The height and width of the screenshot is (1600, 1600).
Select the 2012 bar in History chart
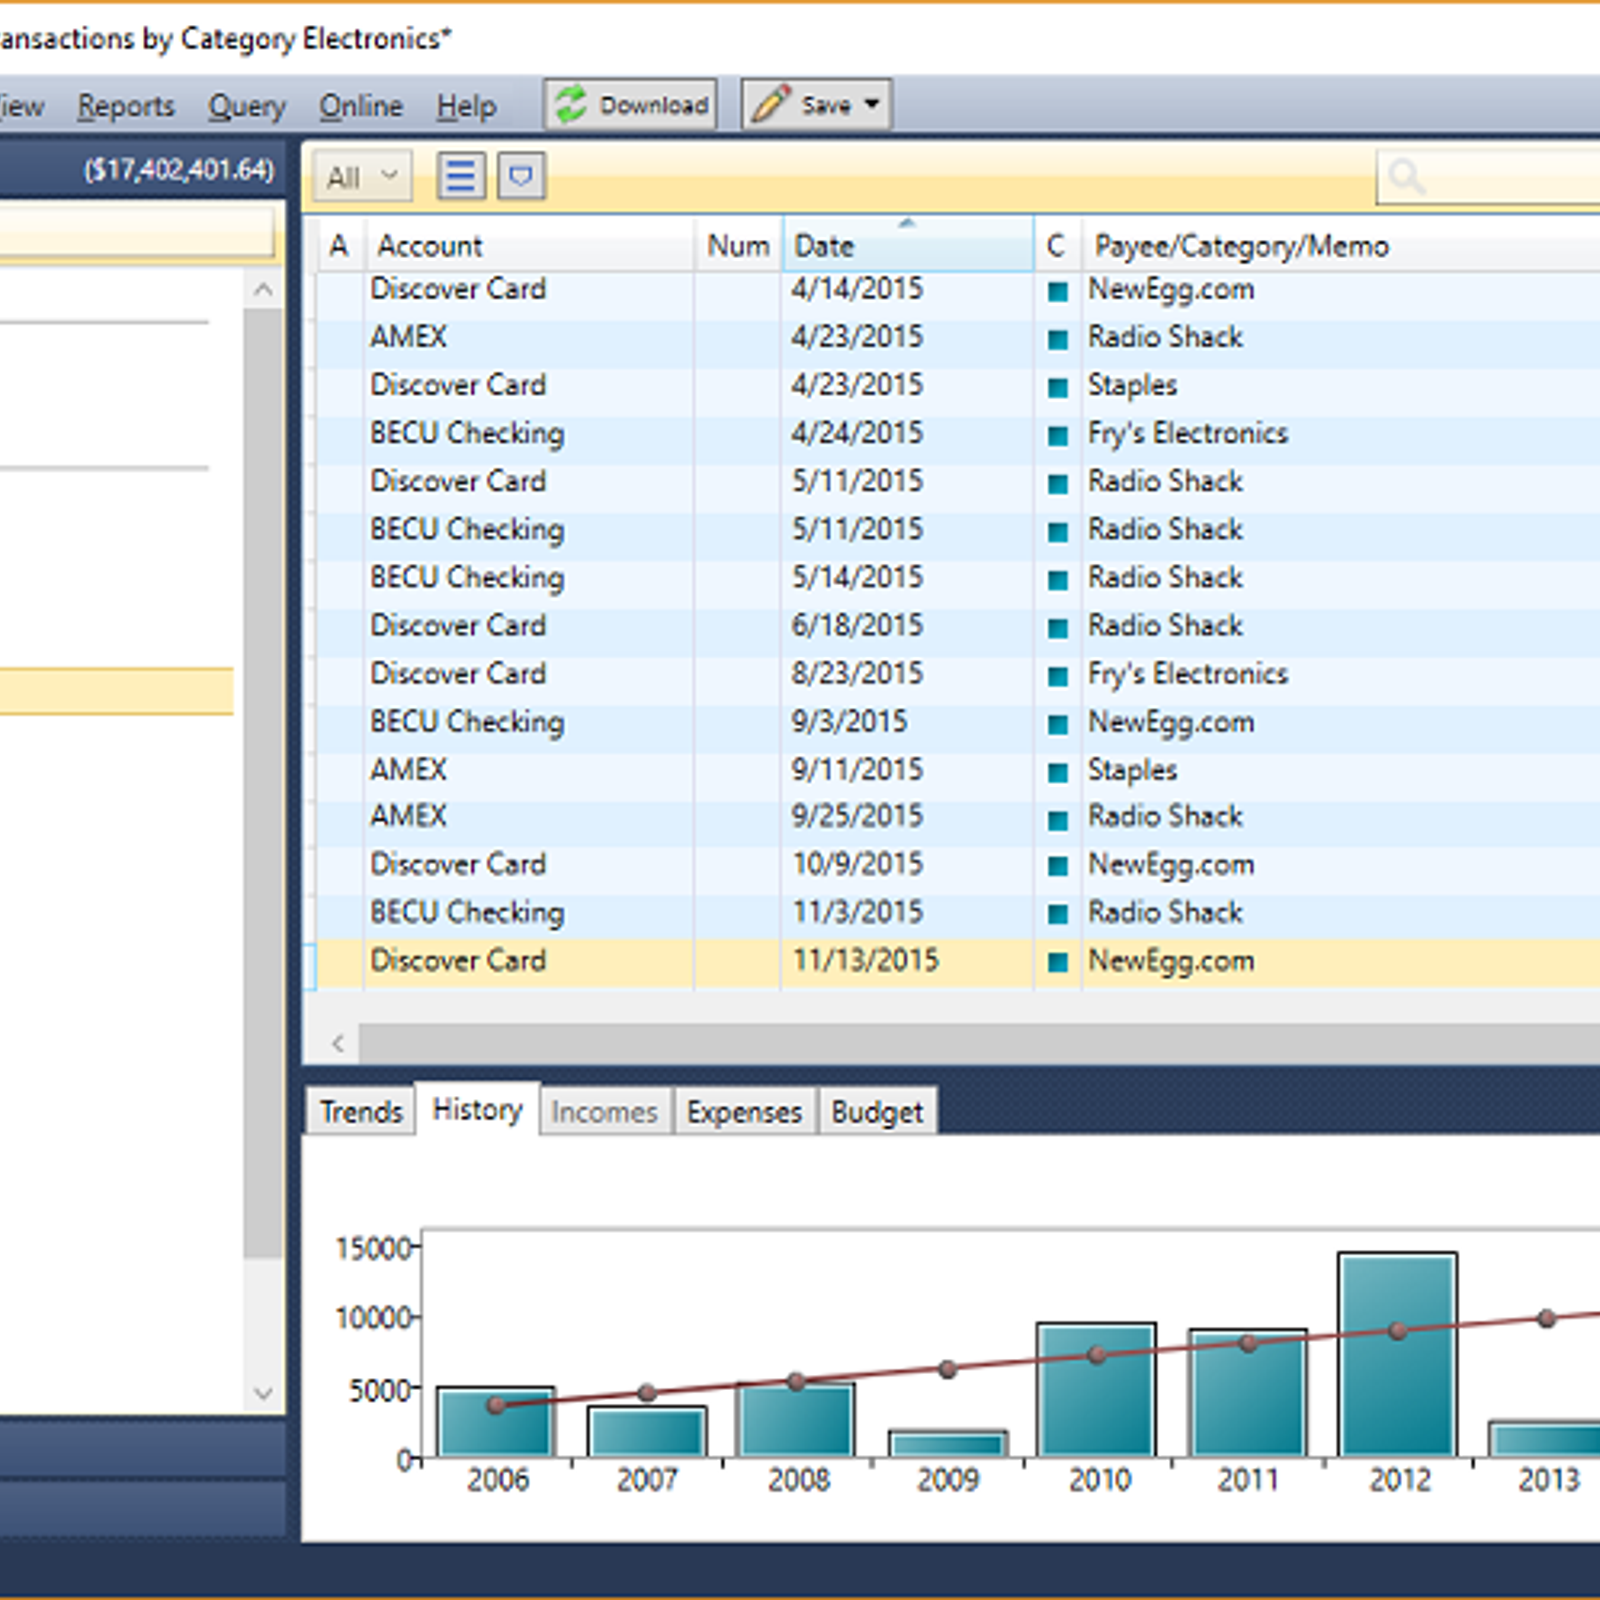[x=1398, y=1355]
